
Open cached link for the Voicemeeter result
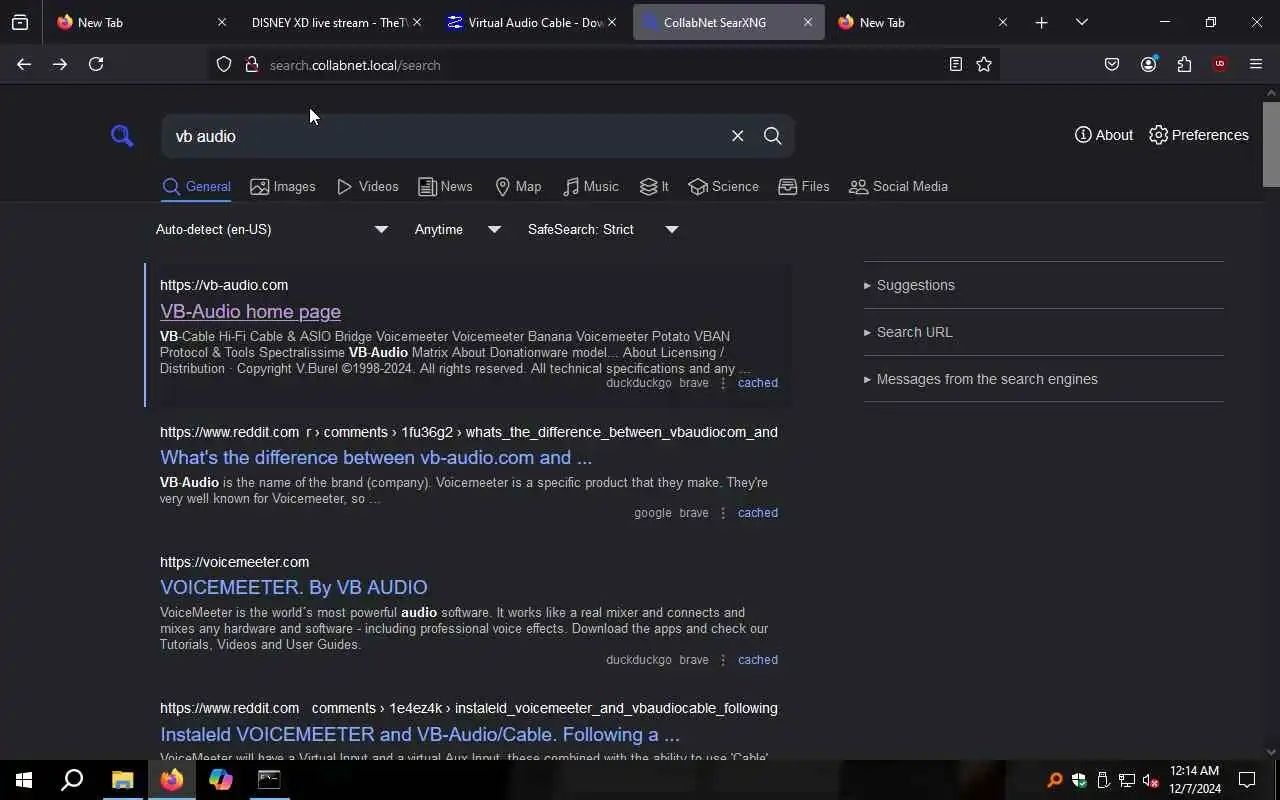coord(758,660)
